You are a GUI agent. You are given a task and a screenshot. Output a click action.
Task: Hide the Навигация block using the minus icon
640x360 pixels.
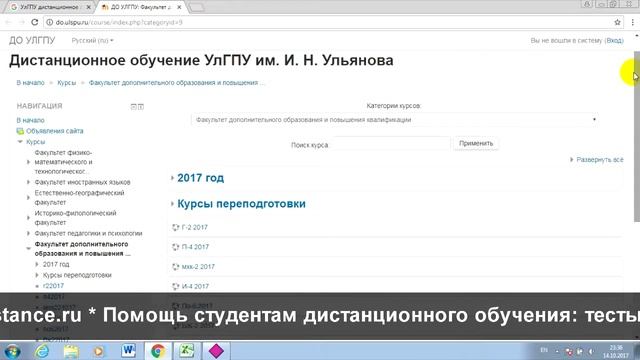click(x=133, y=107)
